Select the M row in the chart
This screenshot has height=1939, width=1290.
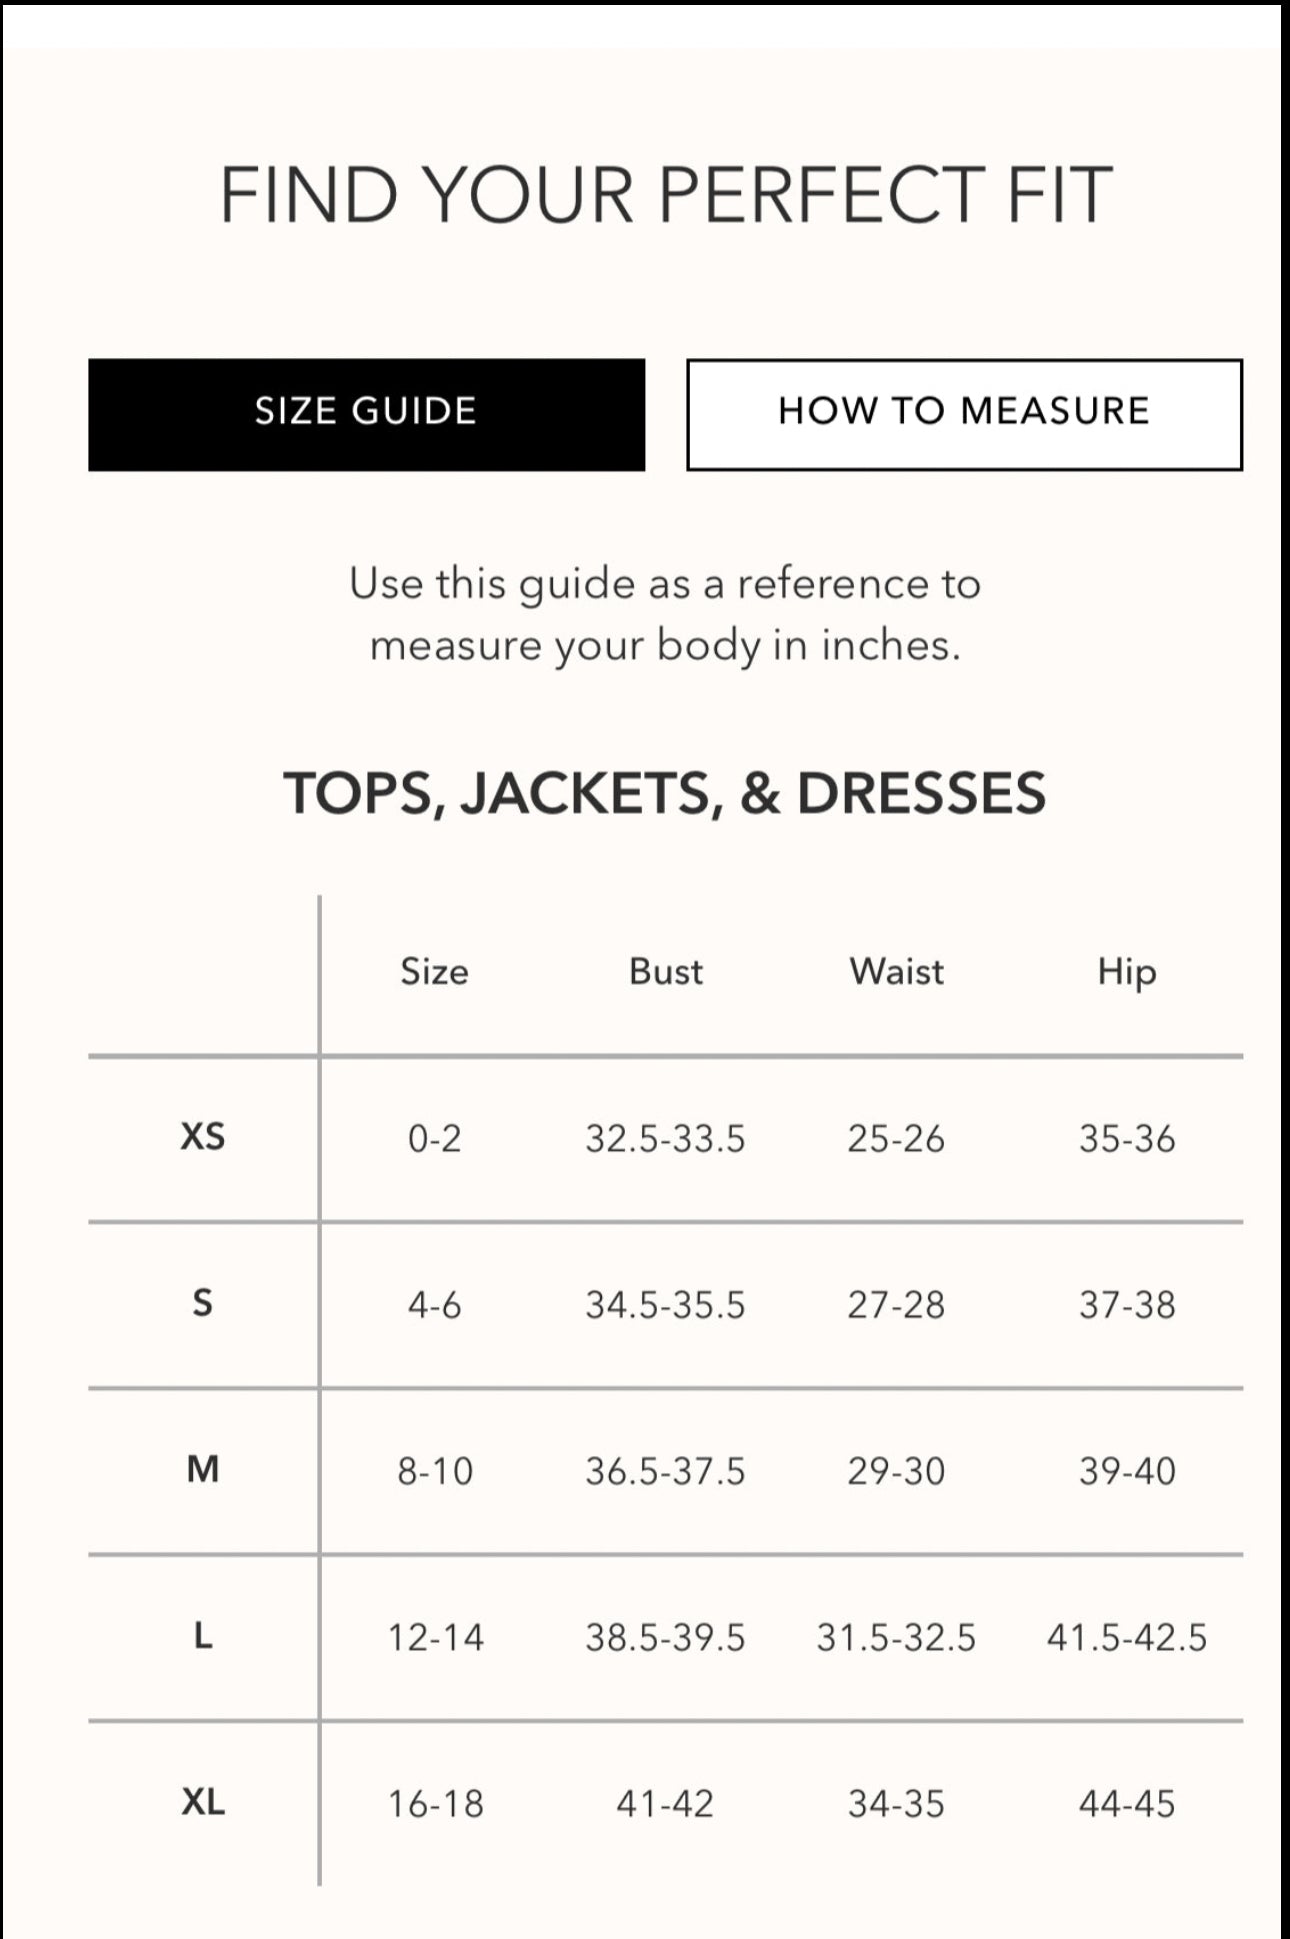point(204,1470)
